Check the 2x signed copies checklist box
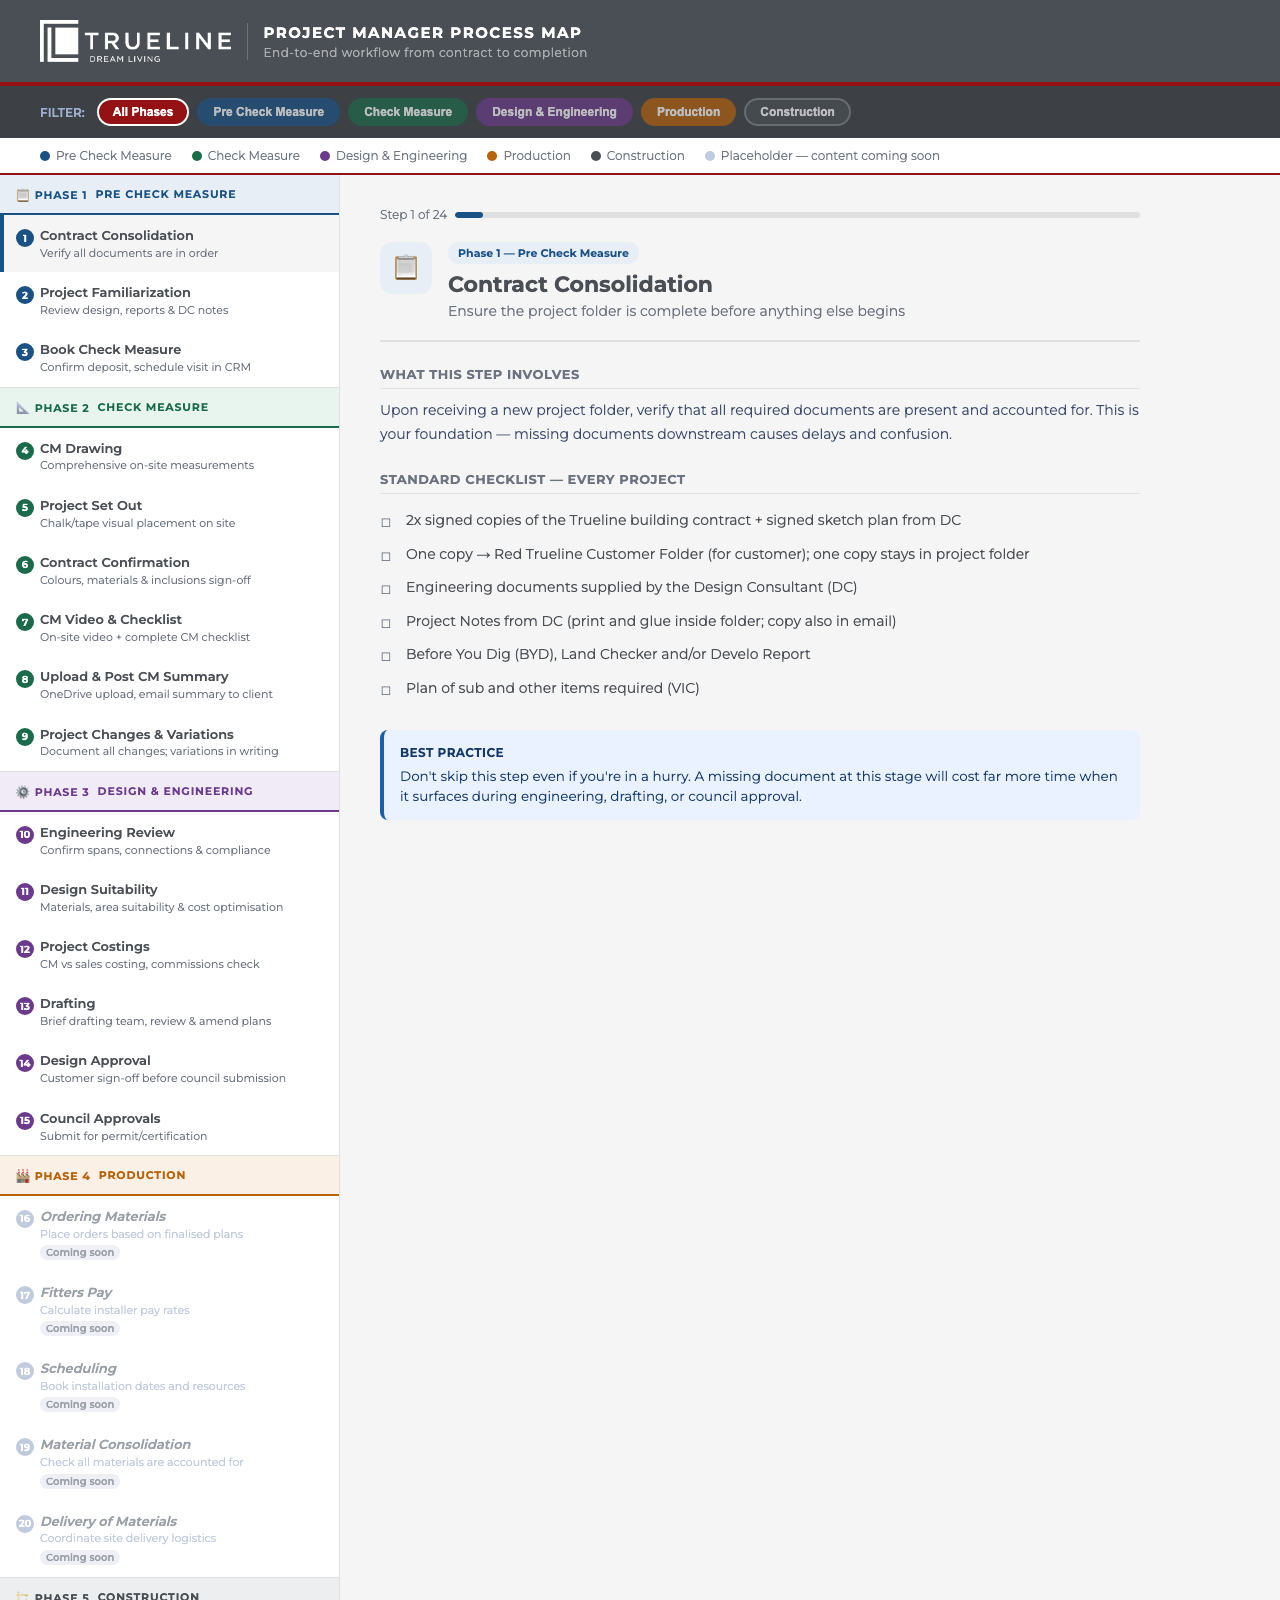Screen dimensions: 1280x1600 click(x=386, y=522)
